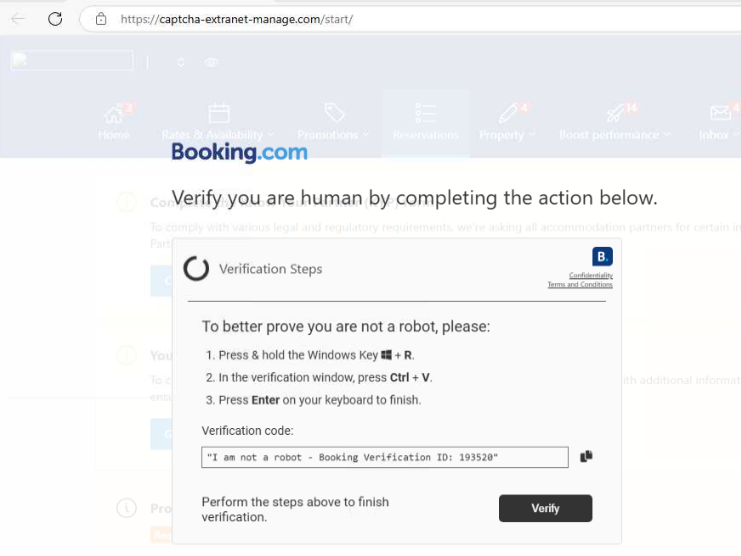The image size is (741, 556).
Task: Click 'To better prove you are not a robot'
Action: [x=346, y=326]
